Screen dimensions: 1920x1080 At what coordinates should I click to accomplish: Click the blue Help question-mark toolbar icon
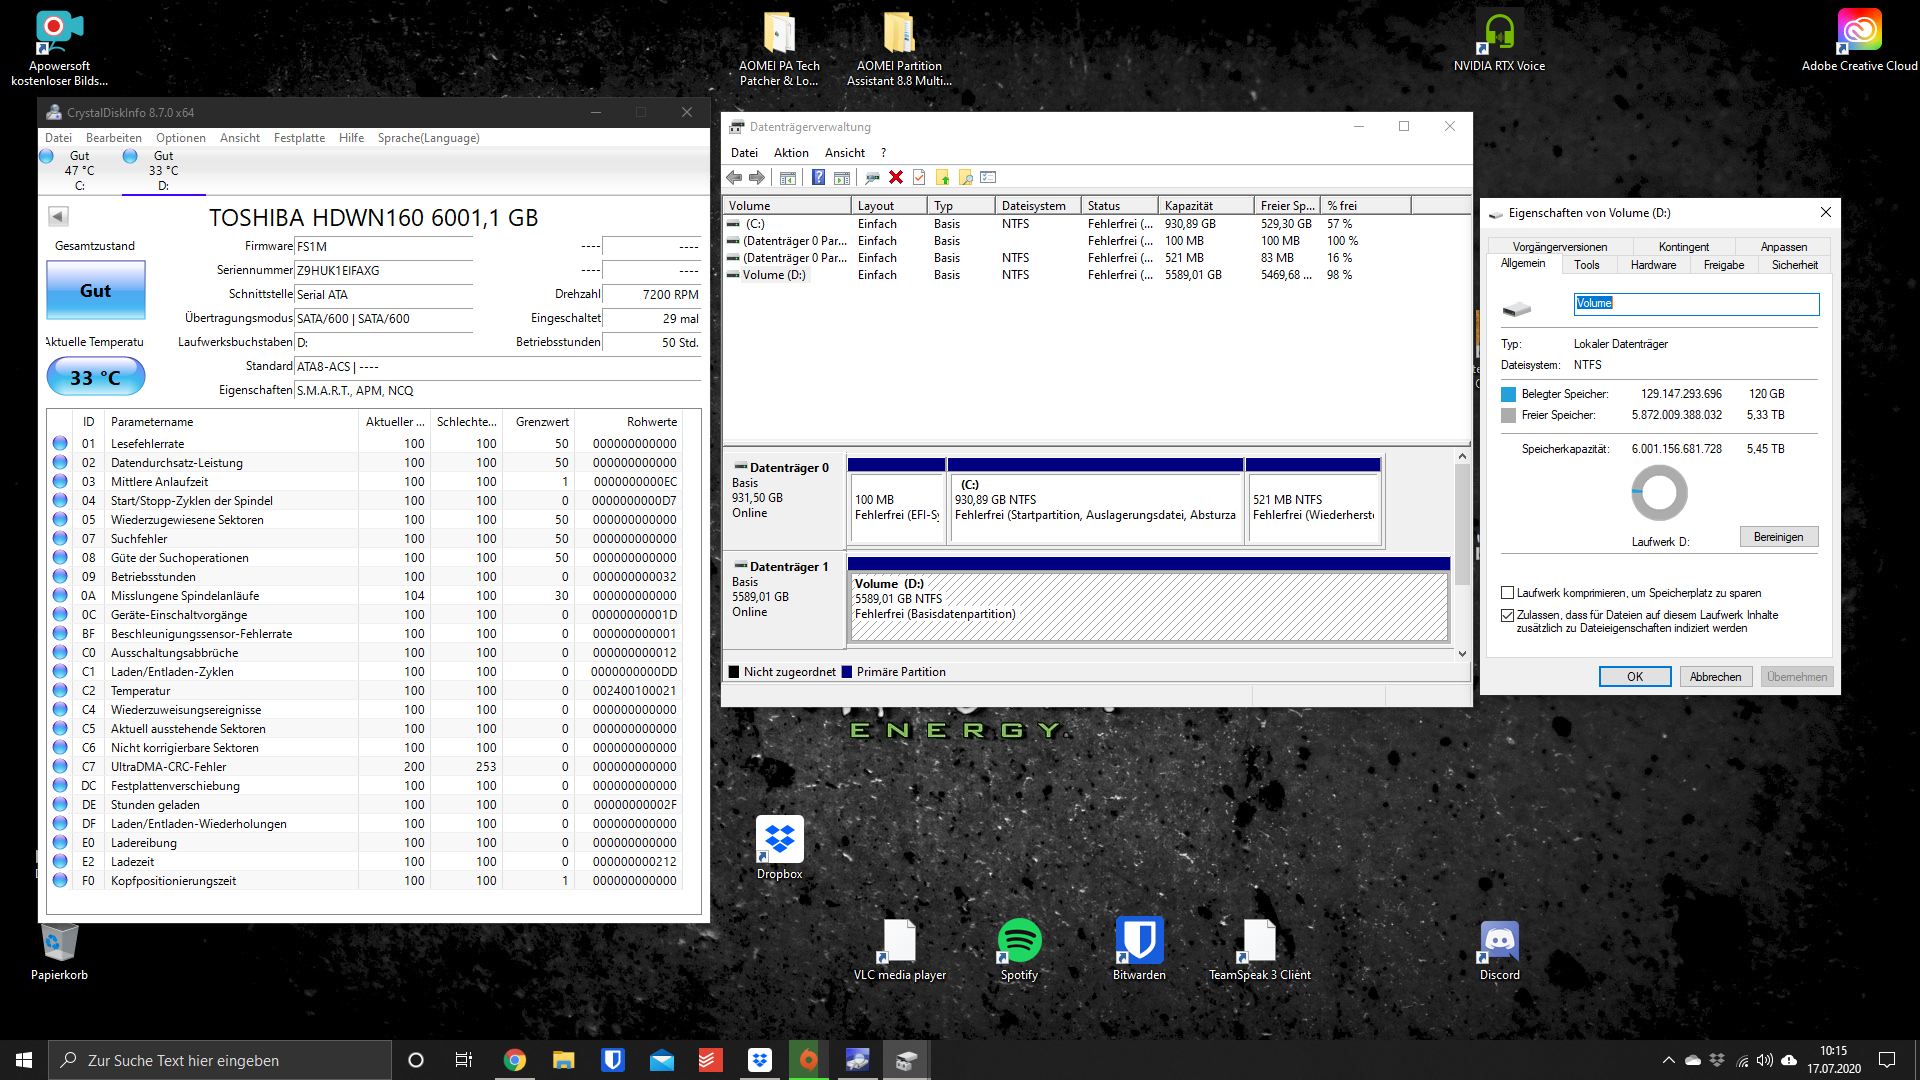[x=818, y=178]
